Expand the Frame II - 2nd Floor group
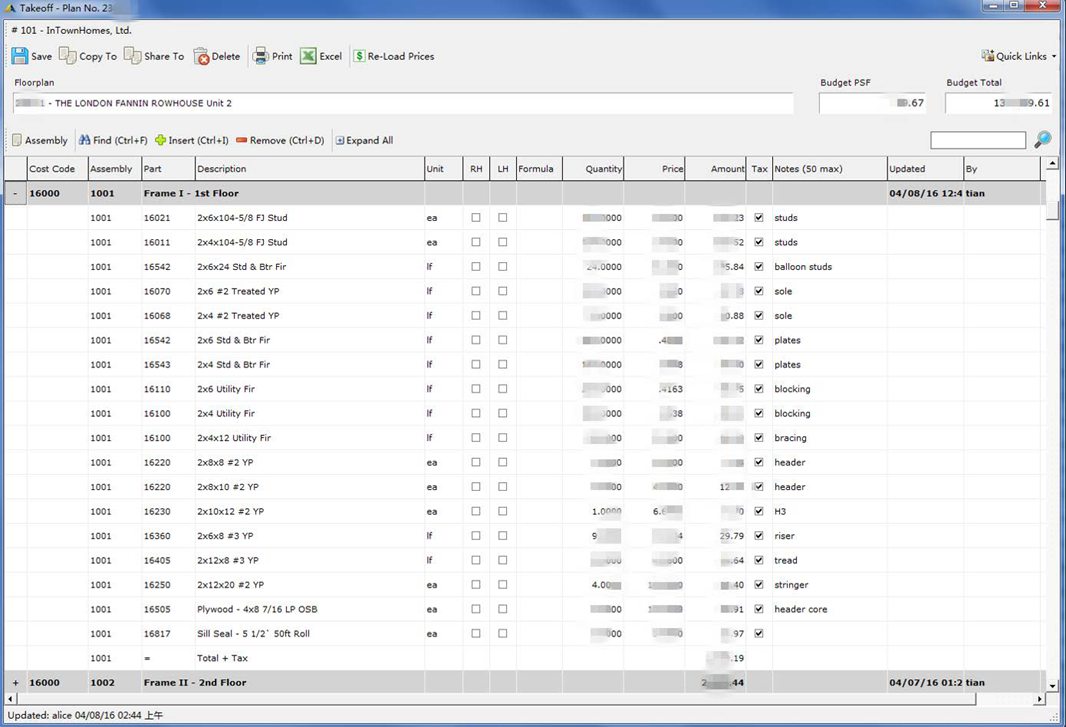 [x=15, y=683]
